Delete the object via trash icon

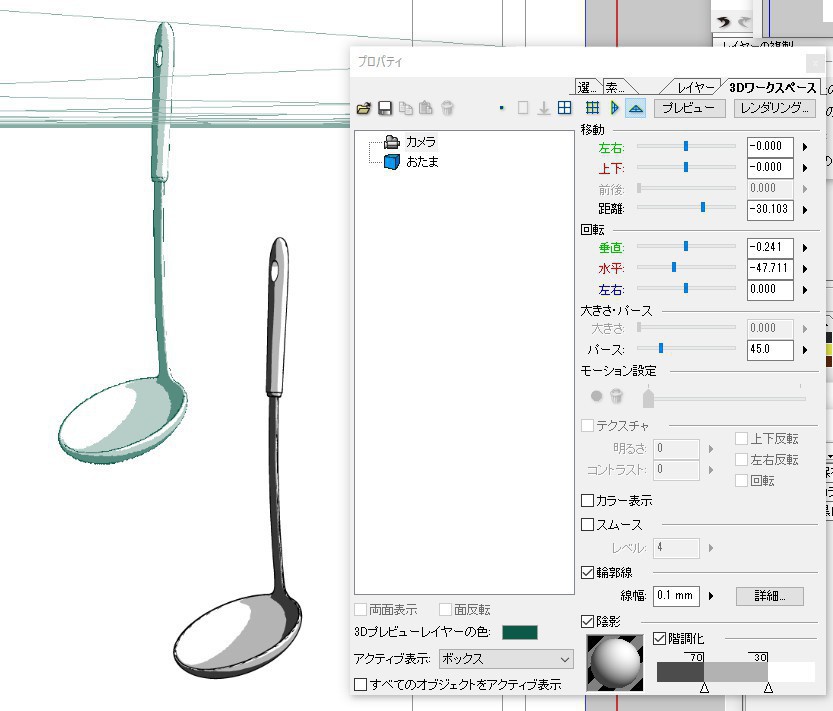[446, 108]
